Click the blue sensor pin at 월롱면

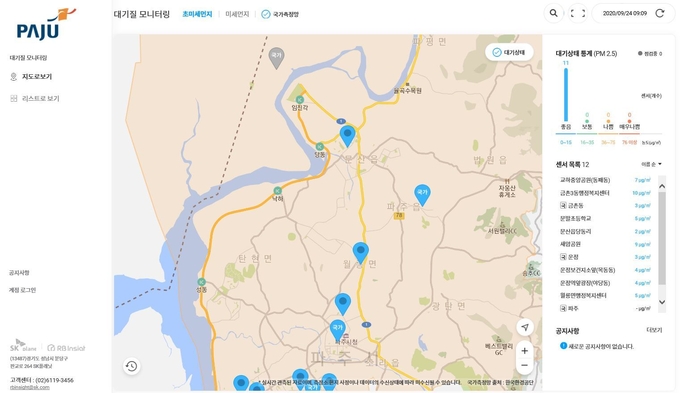pos(360,253)
